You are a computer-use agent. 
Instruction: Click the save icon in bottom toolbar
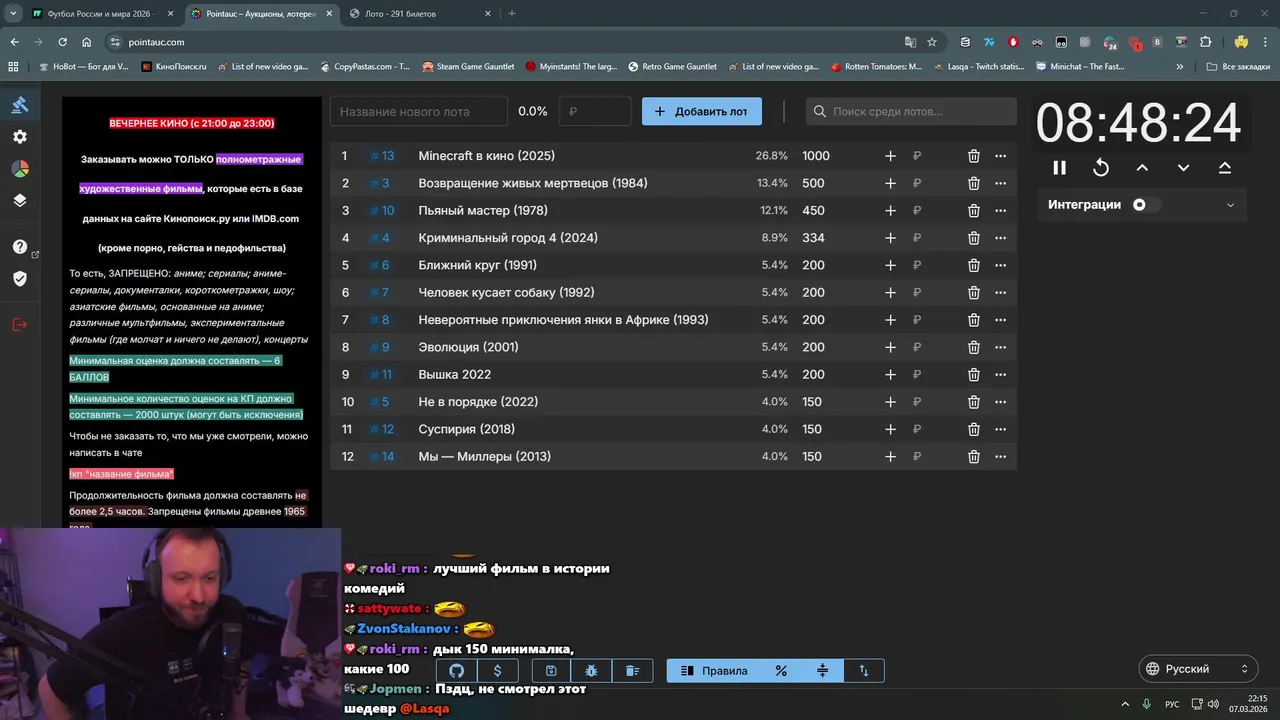point(551,671)
